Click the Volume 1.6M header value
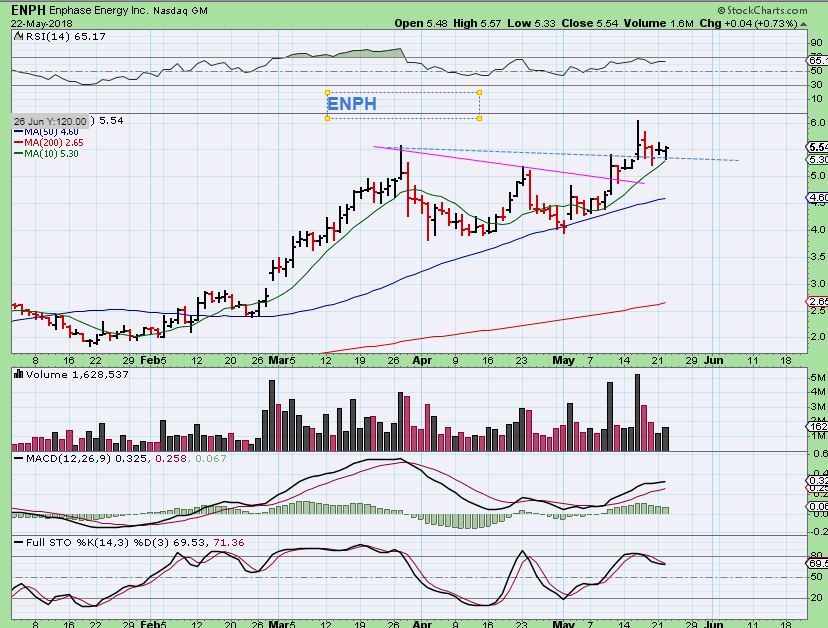Screen dimensions: 828x628 [658, 23]
